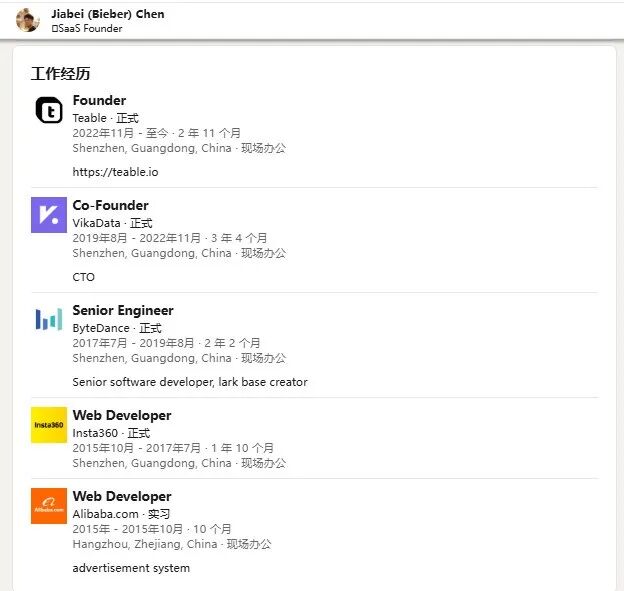Click the advertisement system description
624x591 pixels.
131,568
